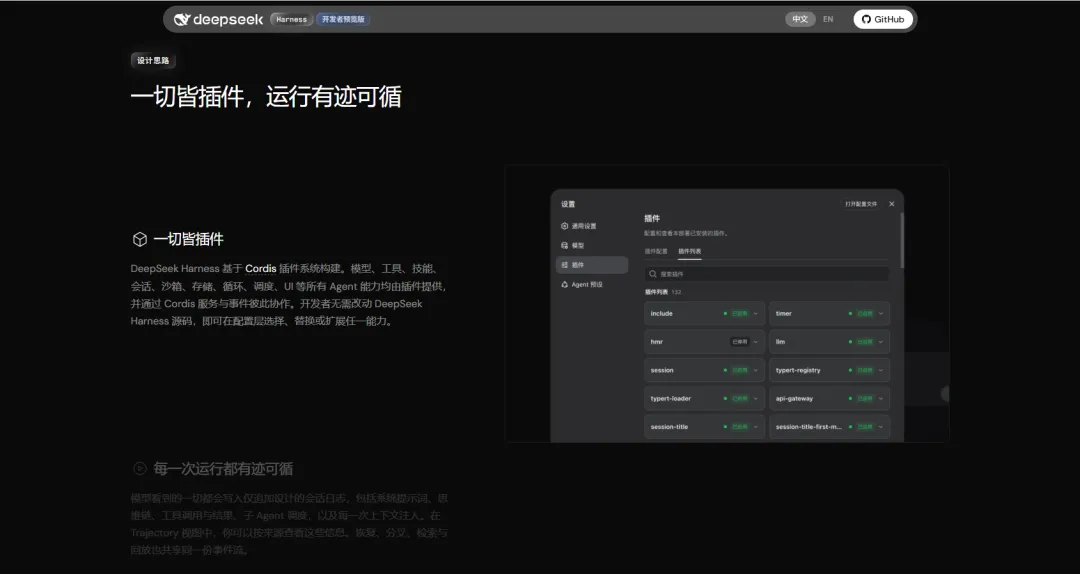Image resolution: width=1080 pixels, height=574 pixels.
Task: Click the 插件 heading in settings dialog
Action: (652, 218)
